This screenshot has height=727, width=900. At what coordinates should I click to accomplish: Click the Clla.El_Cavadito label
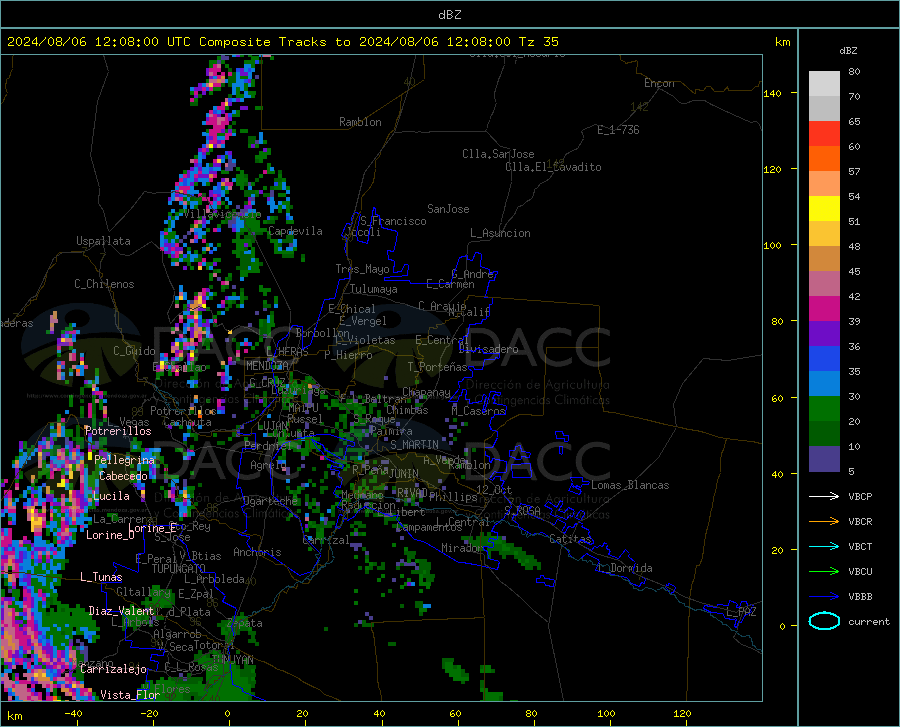[553, 167]
